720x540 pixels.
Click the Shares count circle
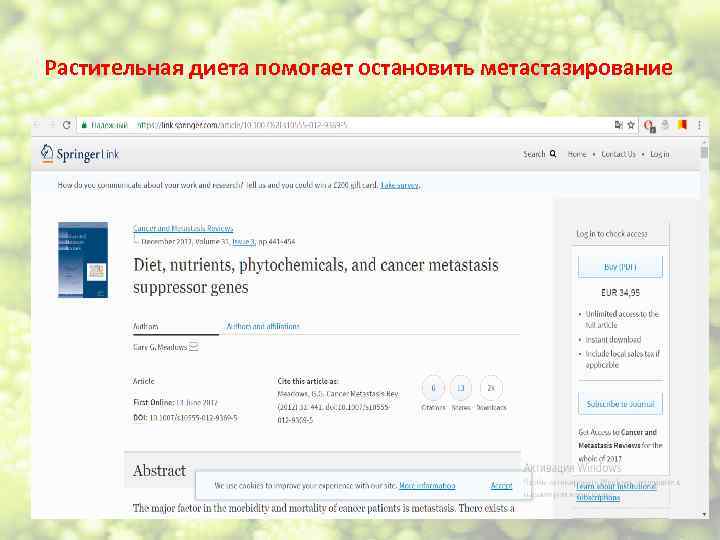461,388
